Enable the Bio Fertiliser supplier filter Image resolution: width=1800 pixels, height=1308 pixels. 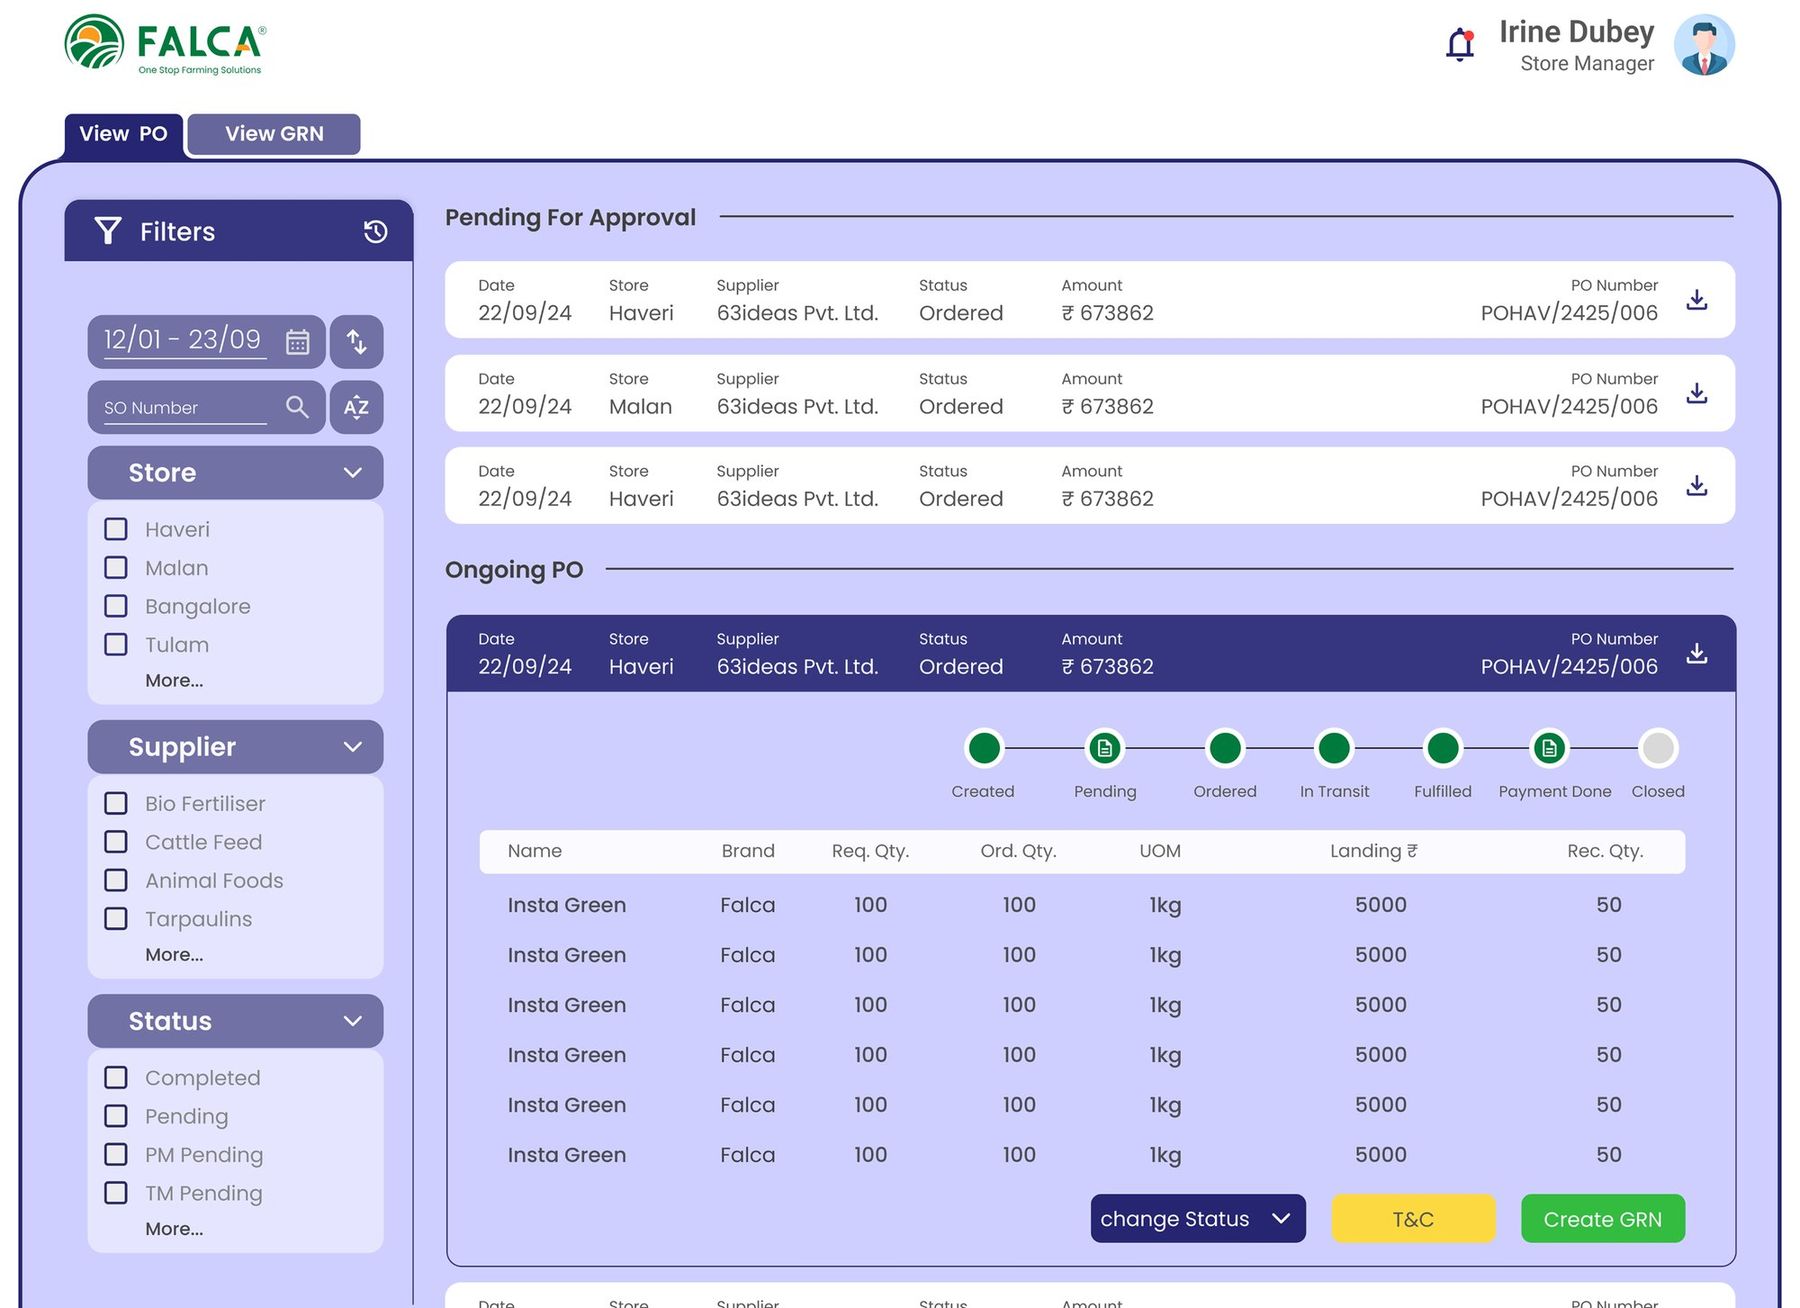click(x=116, y=803)
